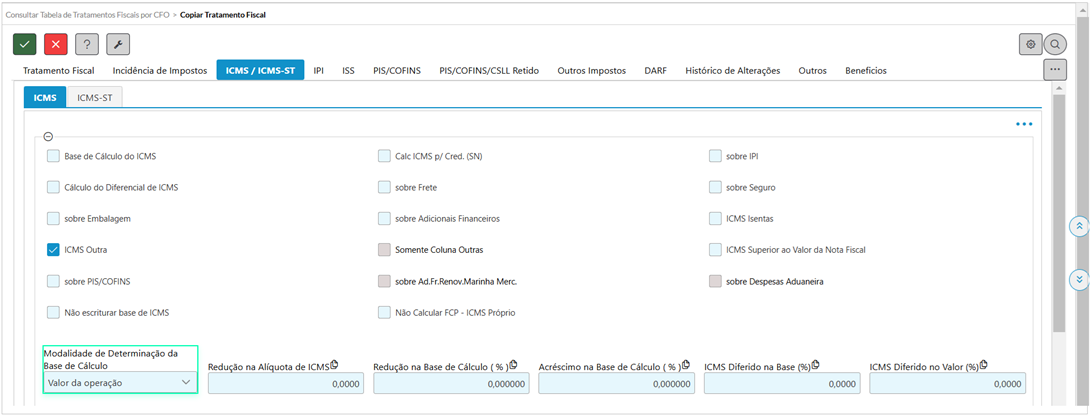This screenshot has height=416, width=1090.
Task: Go to Consultar Tabela de Tratamentos Fiscais breadcrumb
Action: click(x=86, y=15)
